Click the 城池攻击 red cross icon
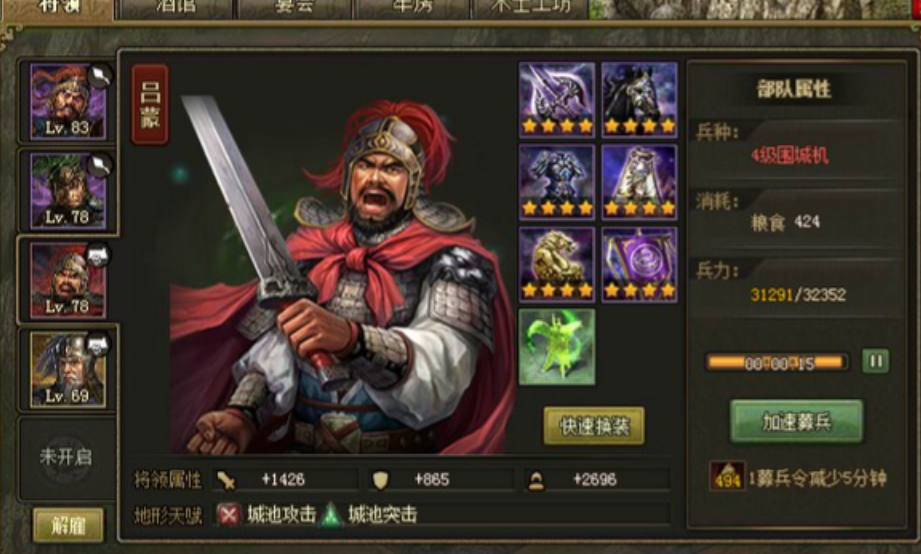The height and width of the screenshot is (554, 921). 228,515
